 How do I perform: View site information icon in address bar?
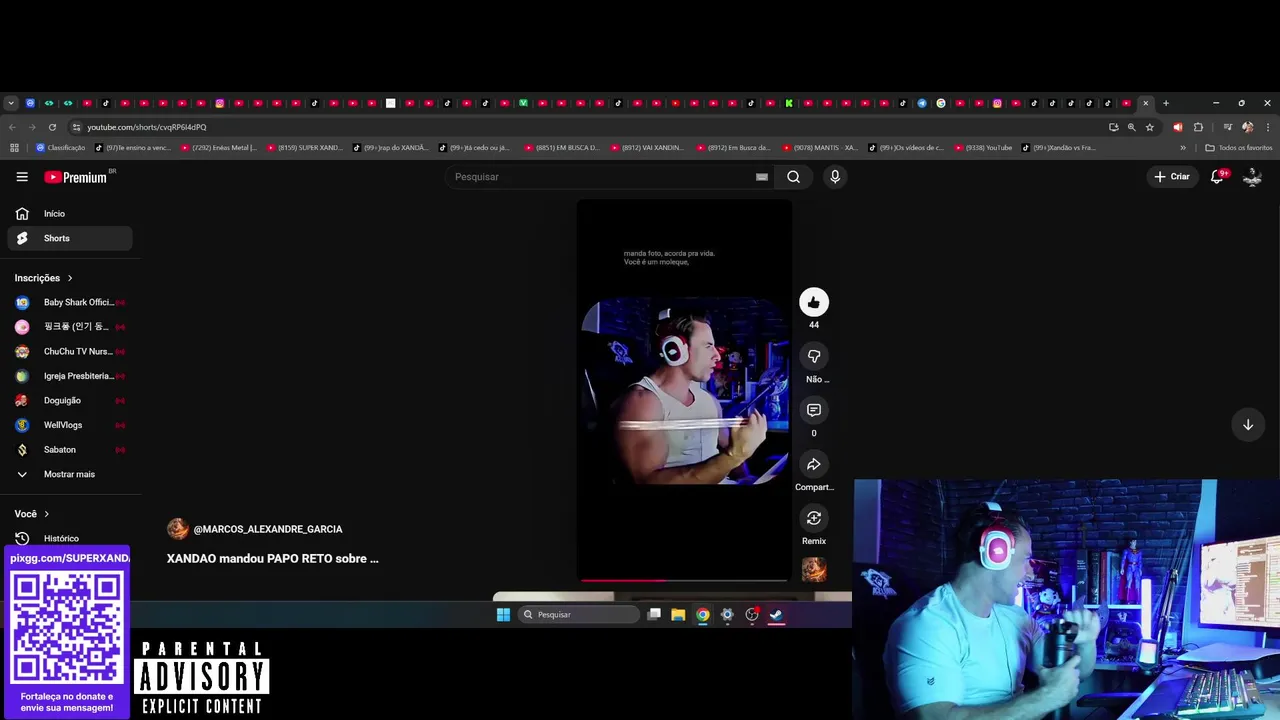tap(76, 127)
